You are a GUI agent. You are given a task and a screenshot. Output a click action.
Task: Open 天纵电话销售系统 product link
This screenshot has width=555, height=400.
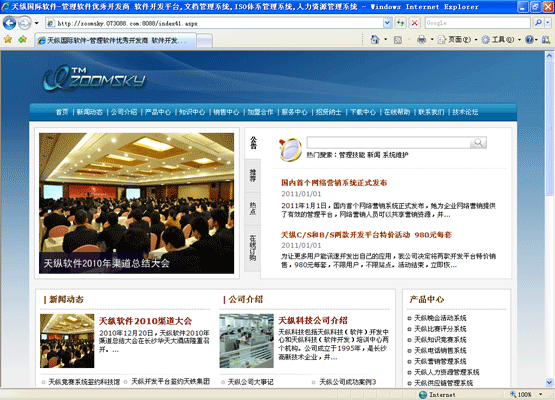pos(440,350)
